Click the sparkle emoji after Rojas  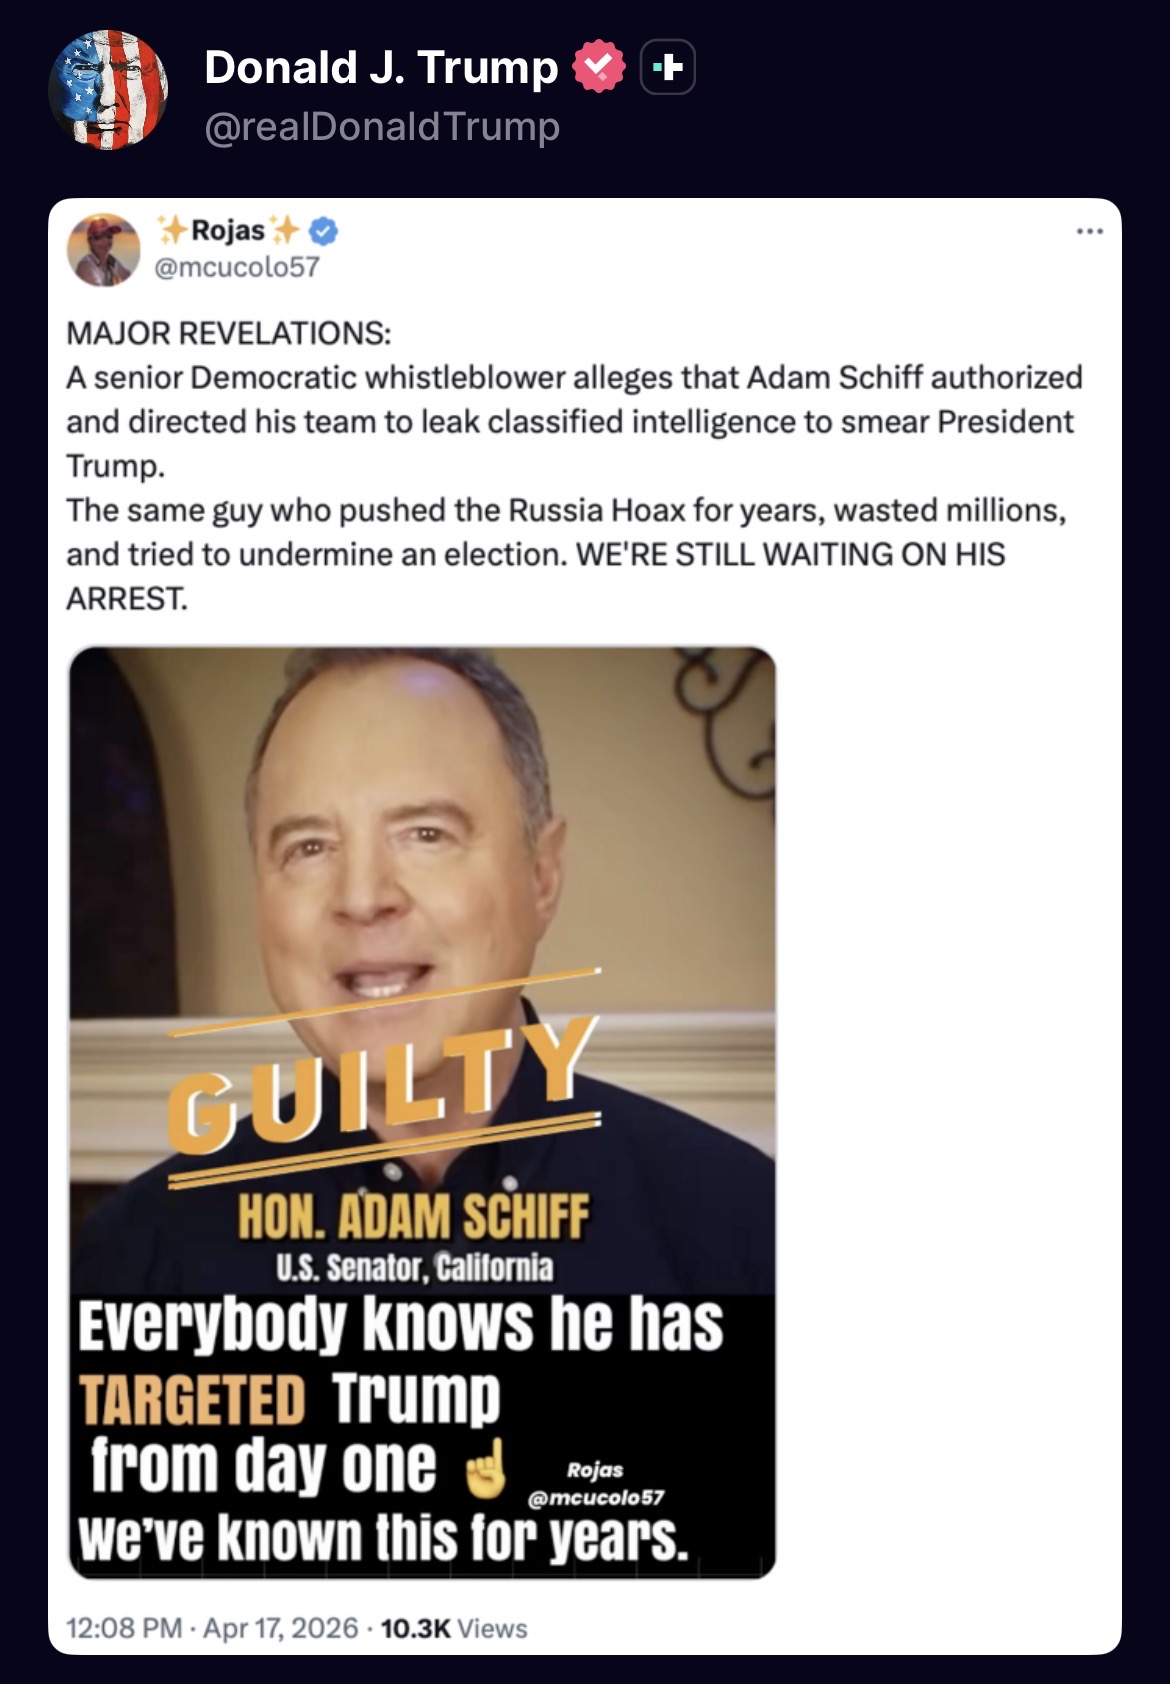coord(285,230)
